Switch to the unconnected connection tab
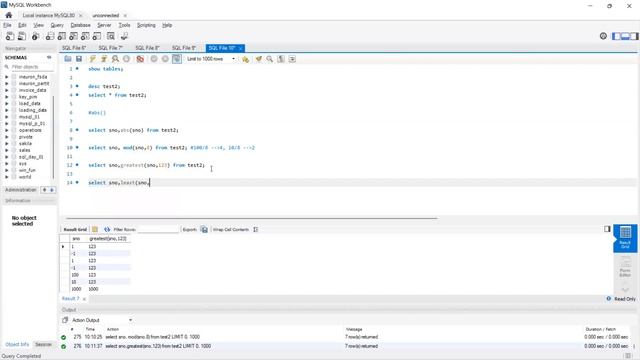Viewport: 640px width, 360px height. pos(105,16)
